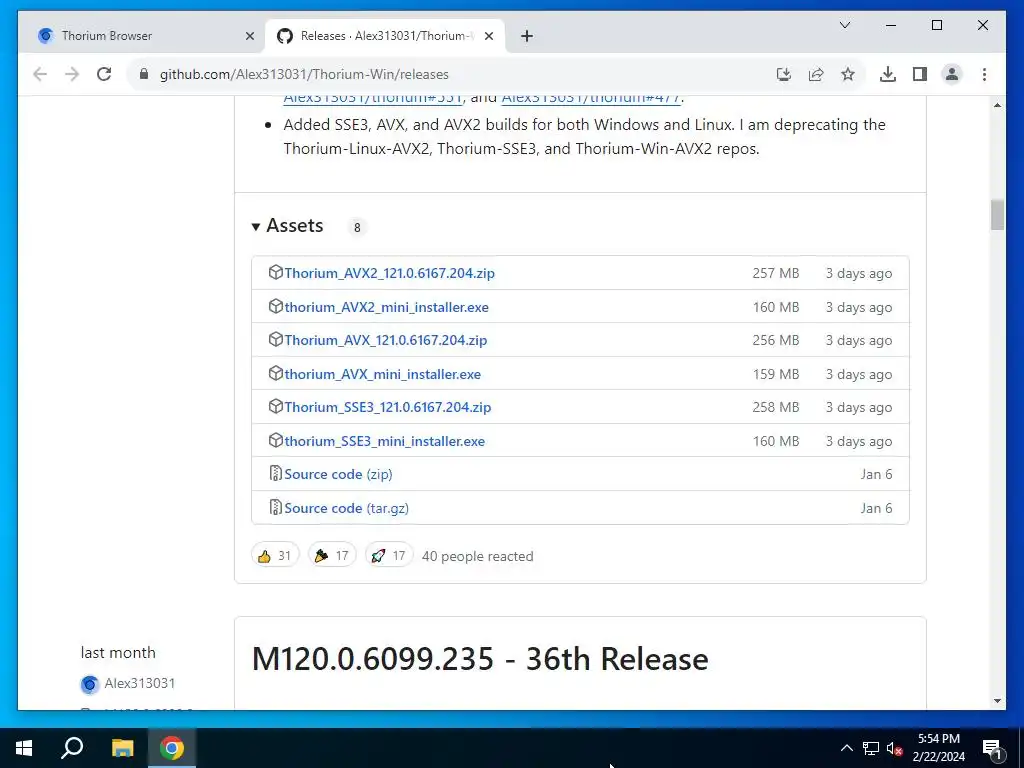Click package icon beside Thorium_AVX2 zip
Screen dimensions: 1024x768
click(x=276, y=272)
